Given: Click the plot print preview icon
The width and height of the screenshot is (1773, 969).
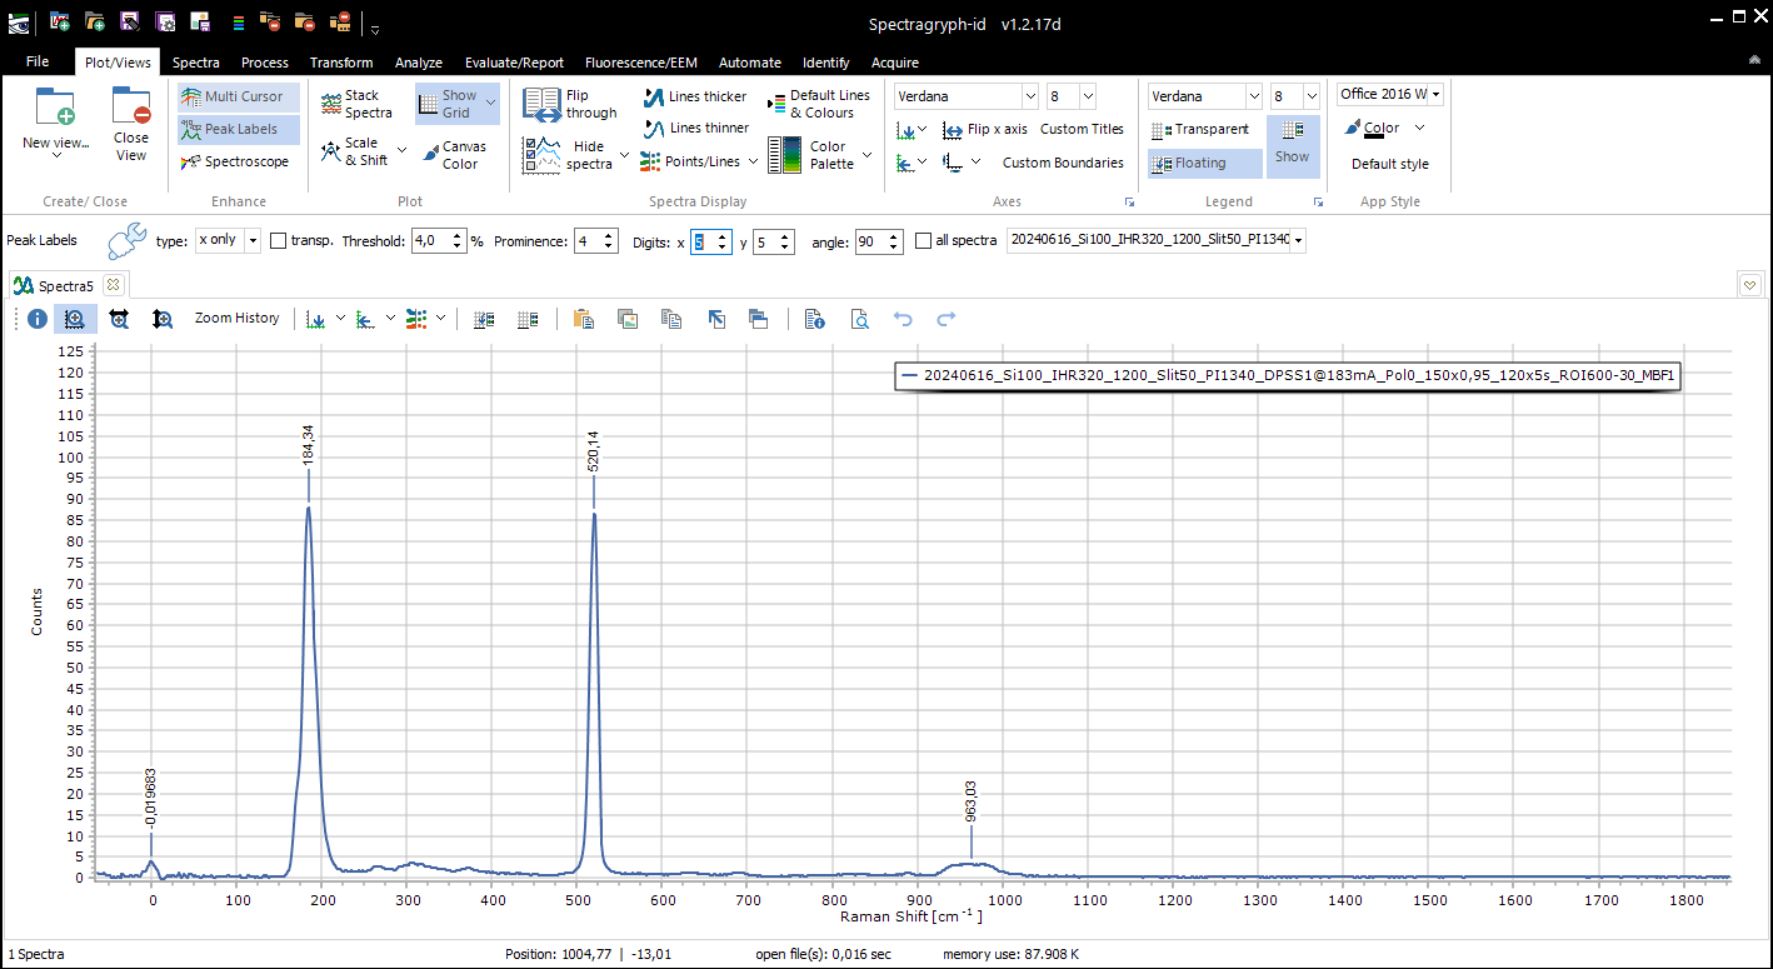Looking at the screenshot, I should click(x=860, y=319).
